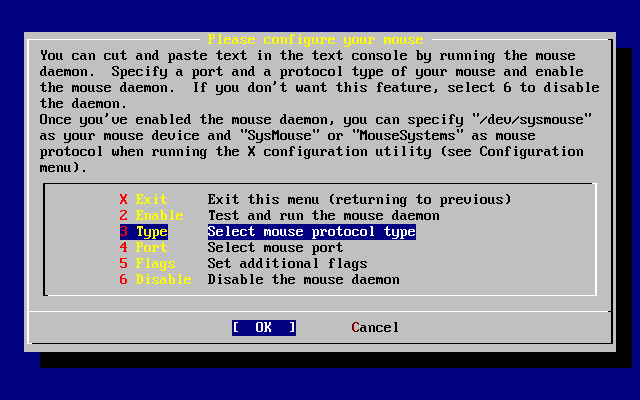Click the red 2 hotkey before Enable

[124, 215]
